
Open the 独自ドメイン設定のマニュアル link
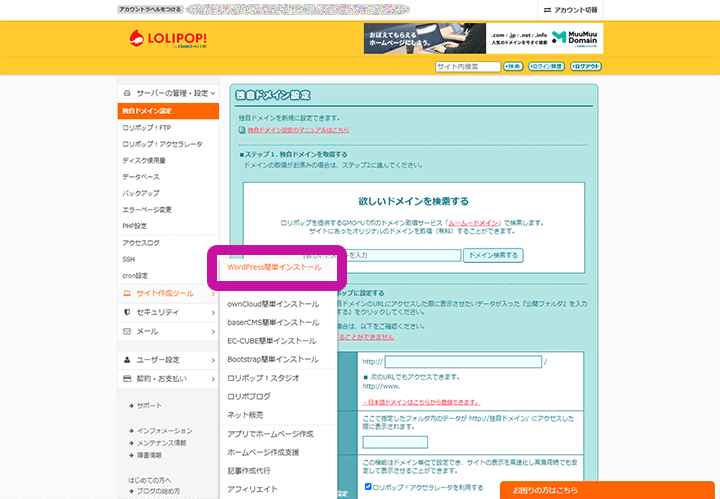(298, 130)
